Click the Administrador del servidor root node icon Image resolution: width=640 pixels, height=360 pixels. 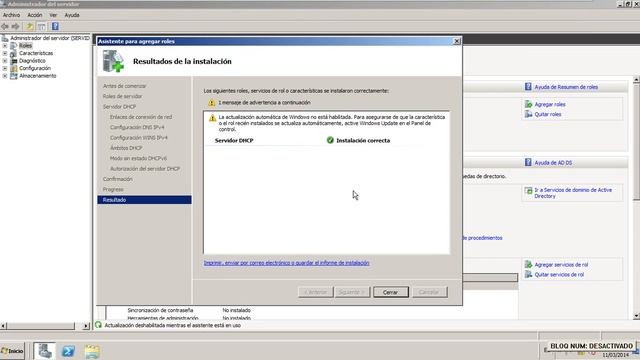(x=5, y=38)
